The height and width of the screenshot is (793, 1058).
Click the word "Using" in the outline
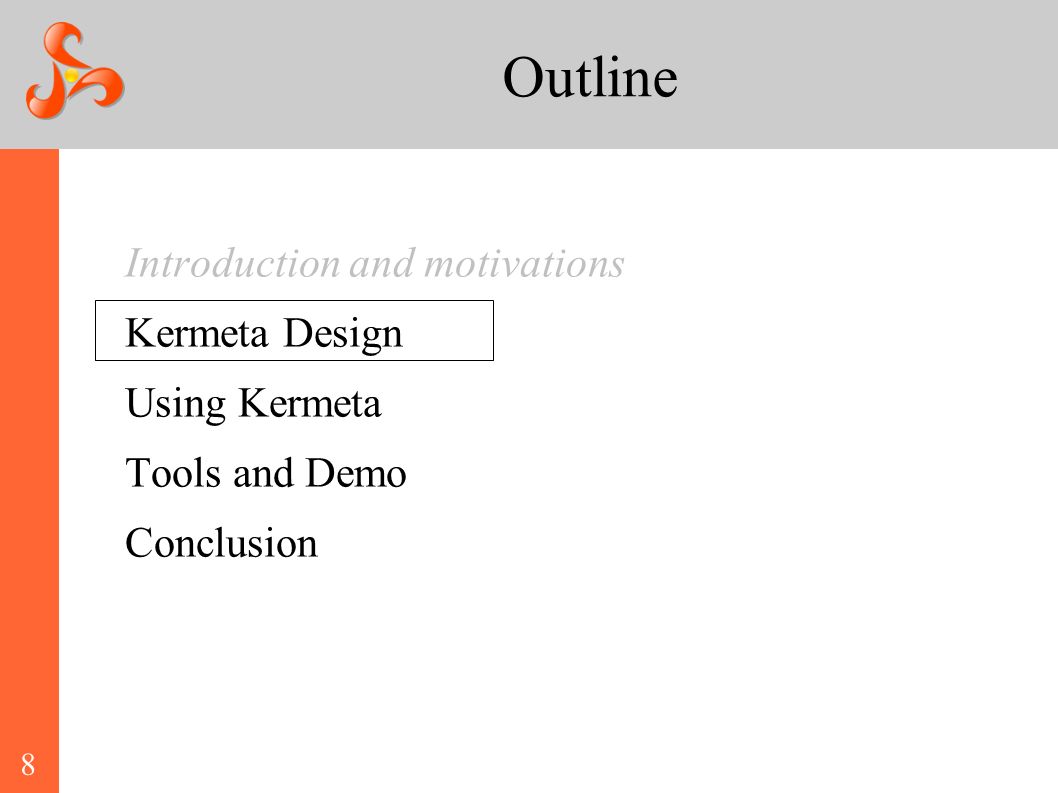click(x=175, y=404)
